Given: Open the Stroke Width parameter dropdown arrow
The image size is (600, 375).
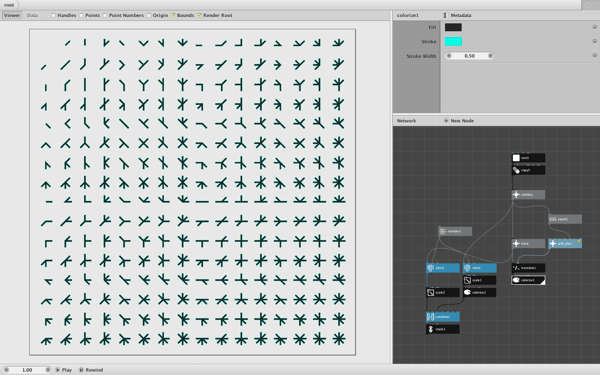Looking at the screenshot, I should tap(595, 55).
